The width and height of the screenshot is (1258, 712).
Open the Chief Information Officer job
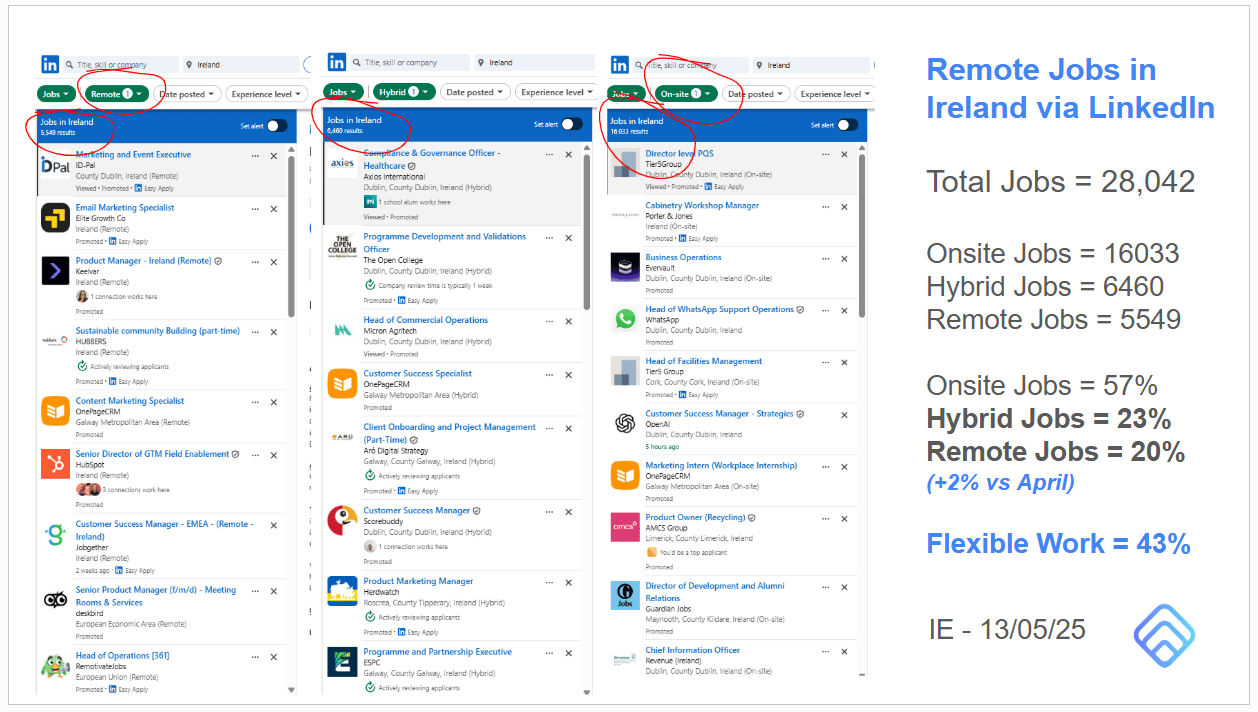pyautogui.click(x=693, y=650)
